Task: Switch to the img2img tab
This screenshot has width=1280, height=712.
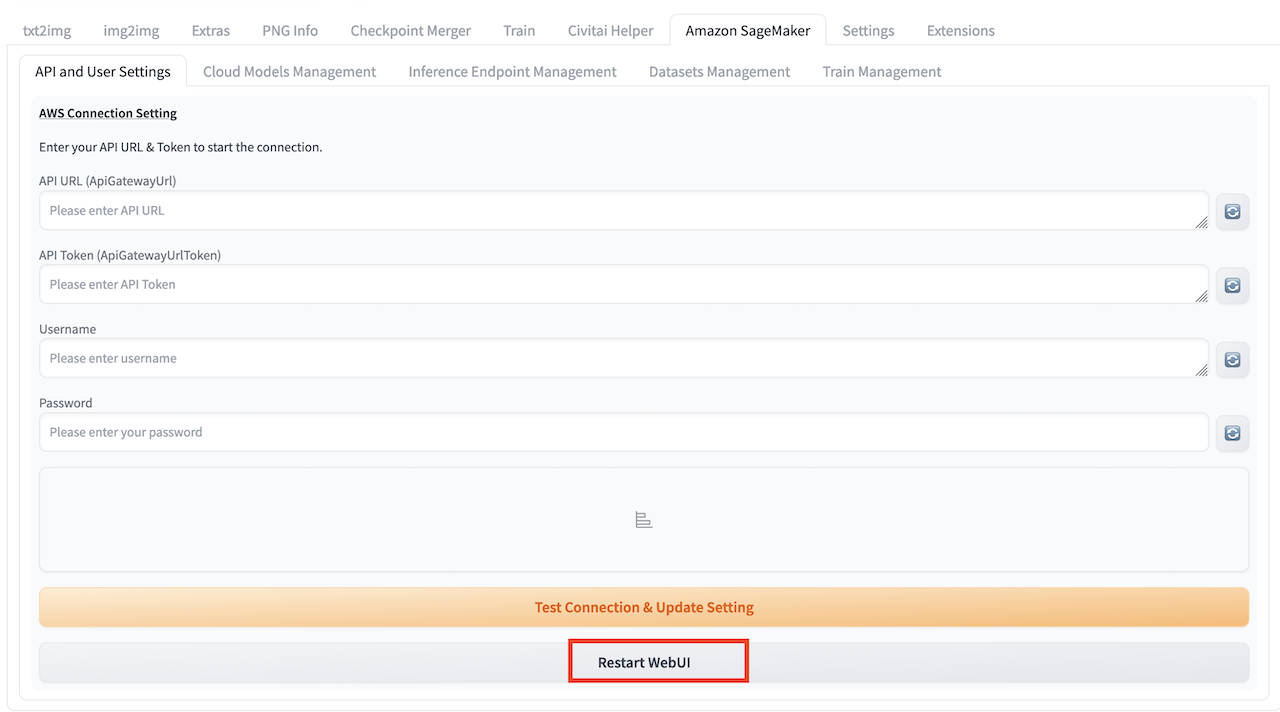Action: [131, 31]
